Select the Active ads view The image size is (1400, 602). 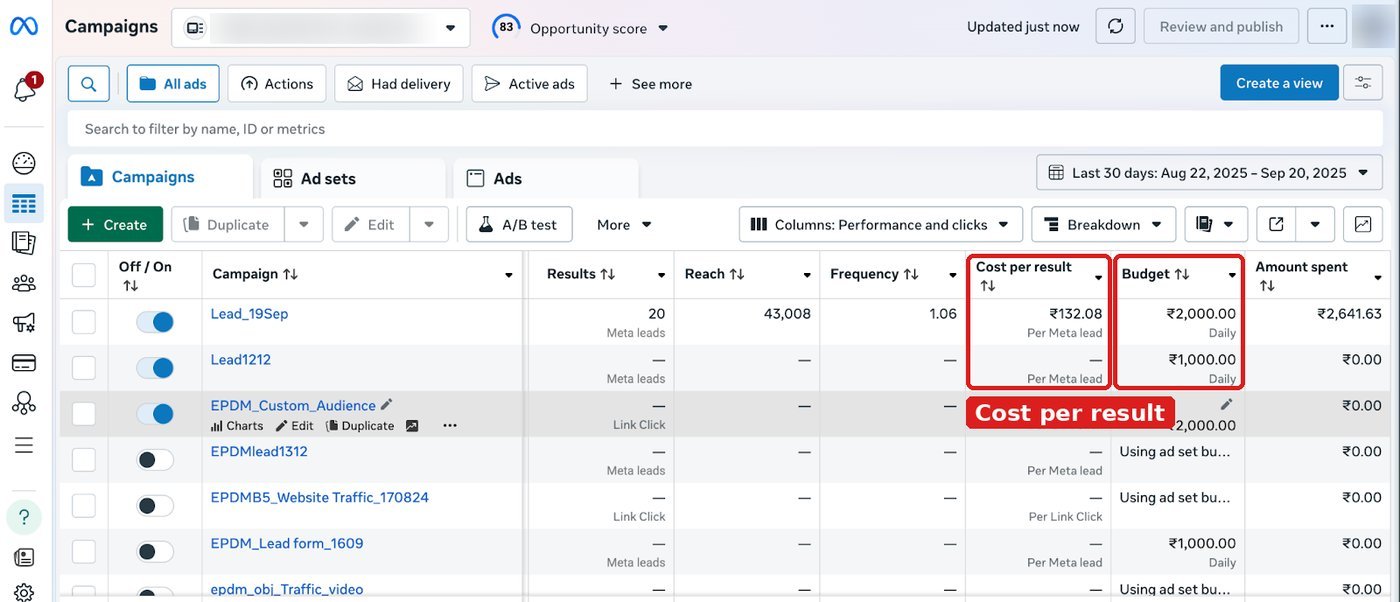point(530,84)
